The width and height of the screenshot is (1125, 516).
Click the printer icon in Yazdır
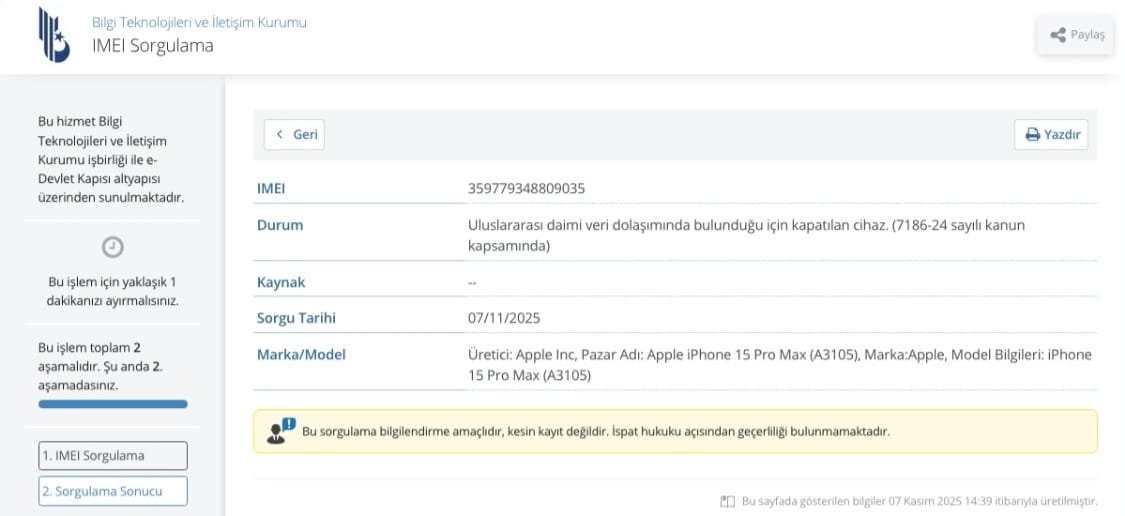[1032, 135]
